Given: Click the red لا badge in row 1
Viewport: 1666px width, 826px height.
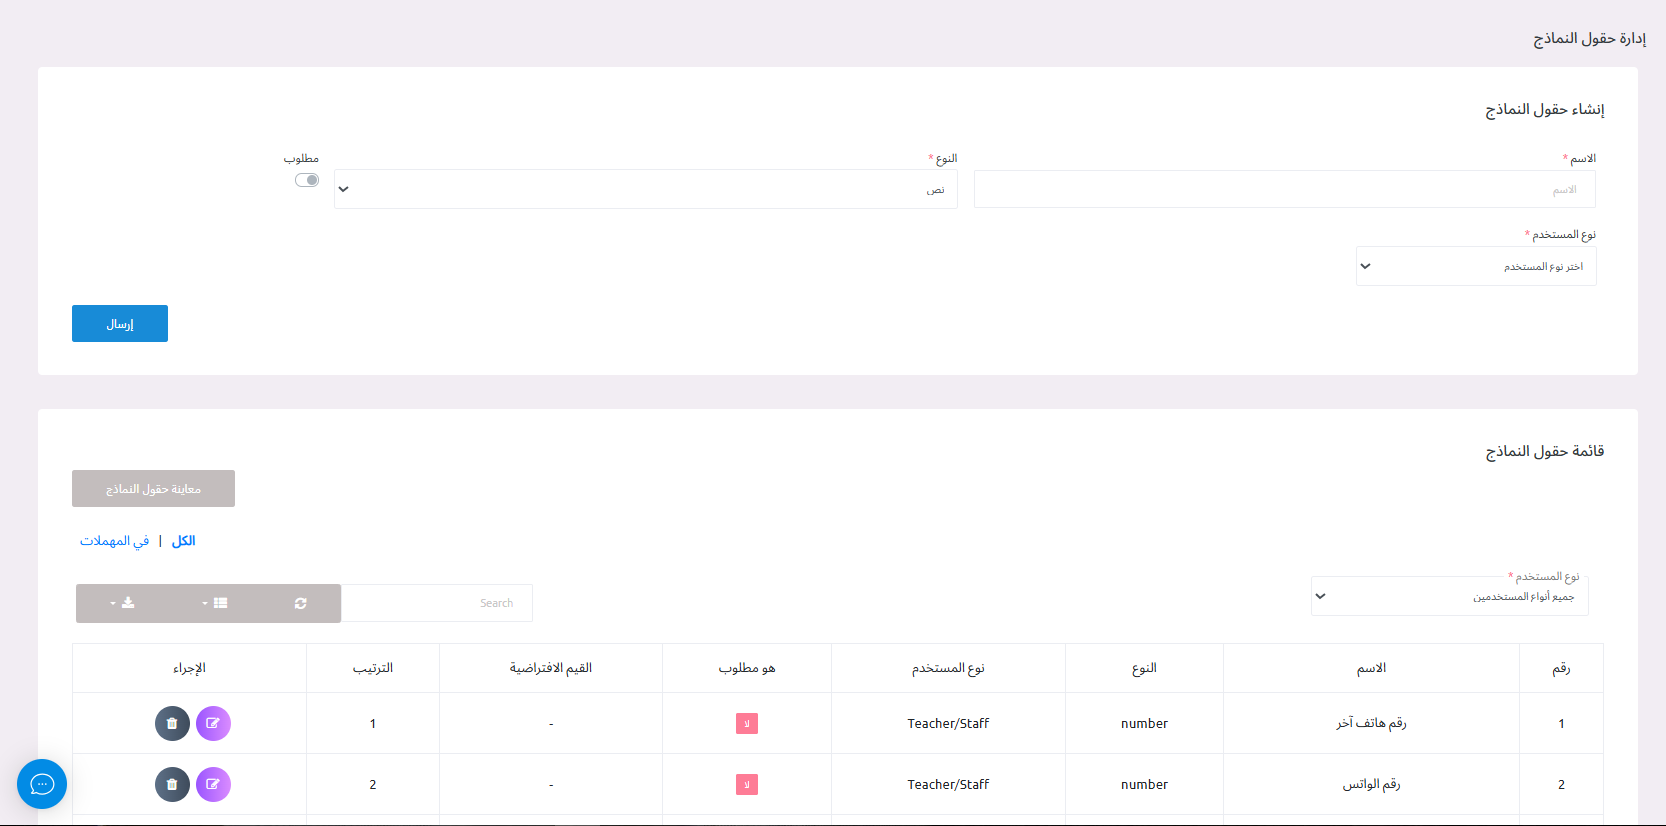Looking at the screenshot, I should 746,724.
